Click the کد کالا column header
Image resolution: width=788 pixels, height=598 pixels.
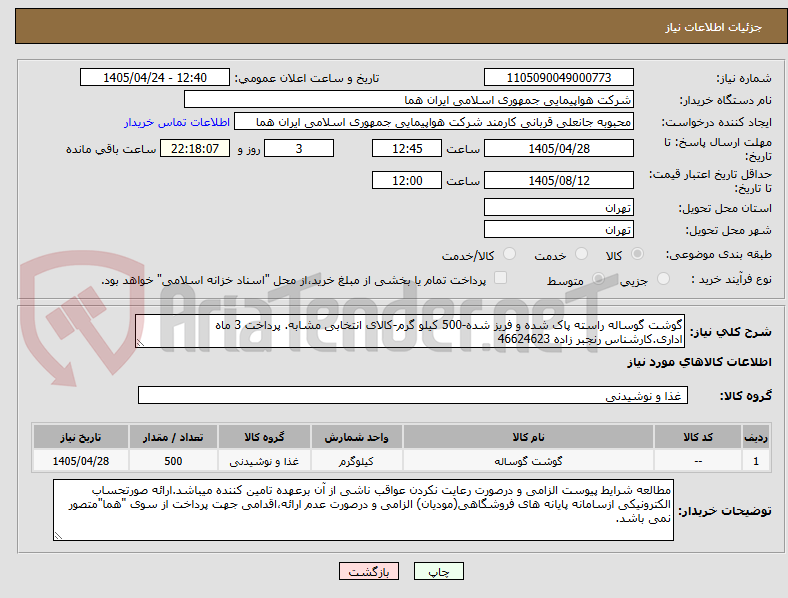[x=698, y=437]
